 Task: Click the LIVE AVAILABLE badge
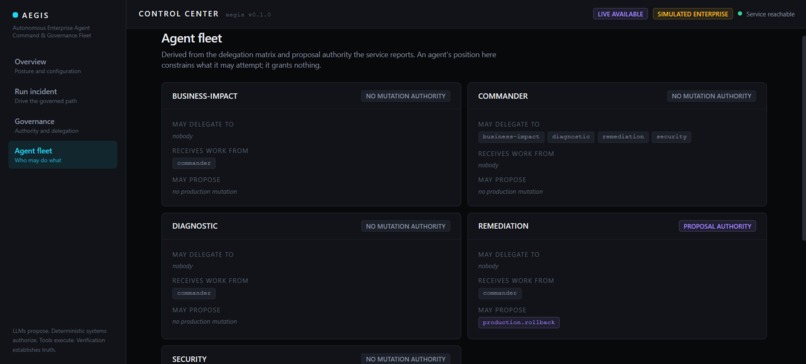pyautogui.click(x=620, y=14)
